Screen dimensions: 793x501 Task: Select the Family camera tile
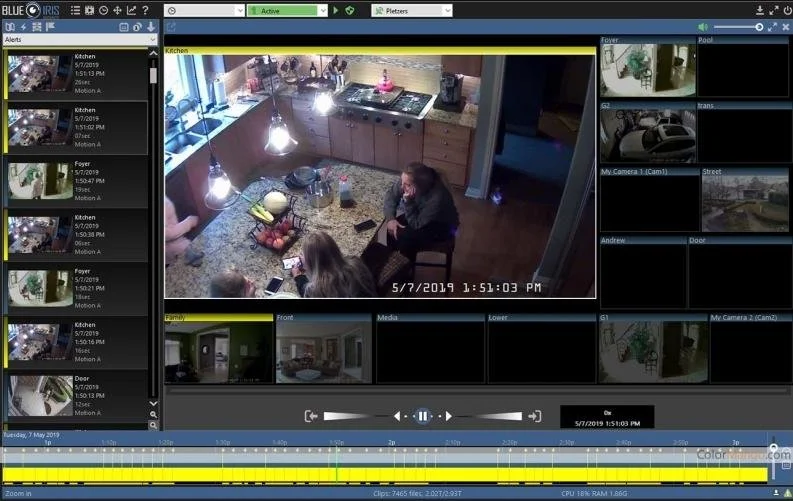tap(218, 348)
